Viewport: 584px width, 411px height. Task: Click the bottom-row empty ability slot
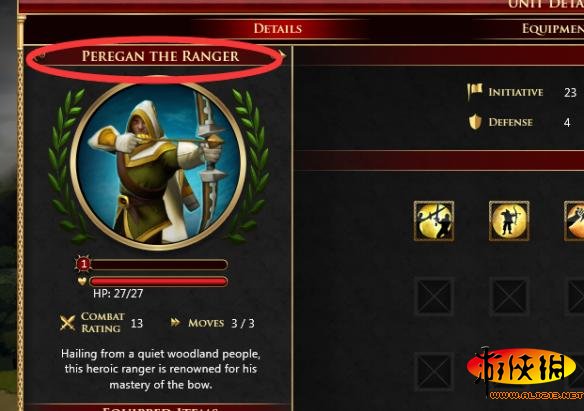click(x=434, y=372)
